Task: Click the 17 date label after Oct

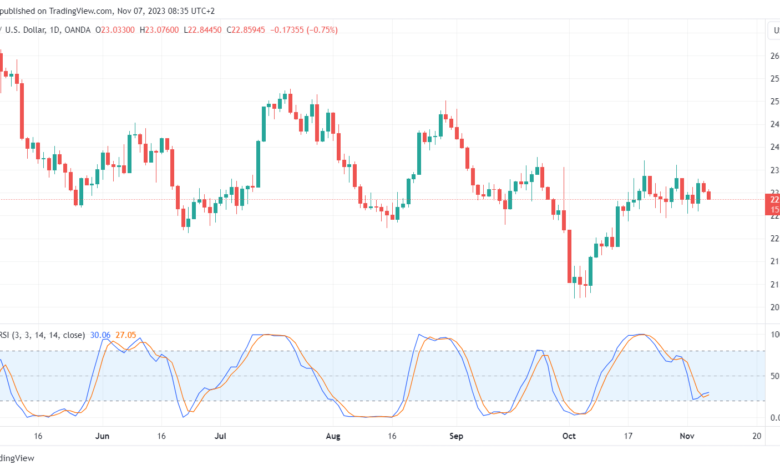Action: click(x=628, y=436)
